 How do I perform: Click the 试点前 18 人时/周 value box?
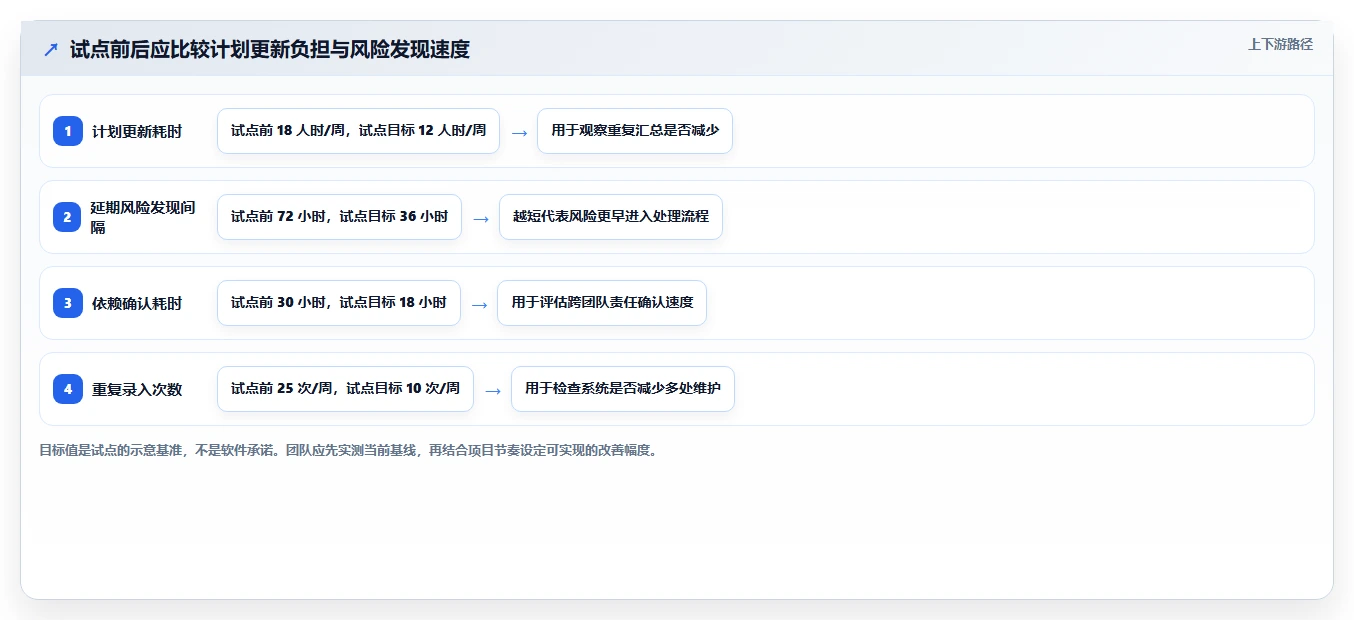[x=358, y=131]
